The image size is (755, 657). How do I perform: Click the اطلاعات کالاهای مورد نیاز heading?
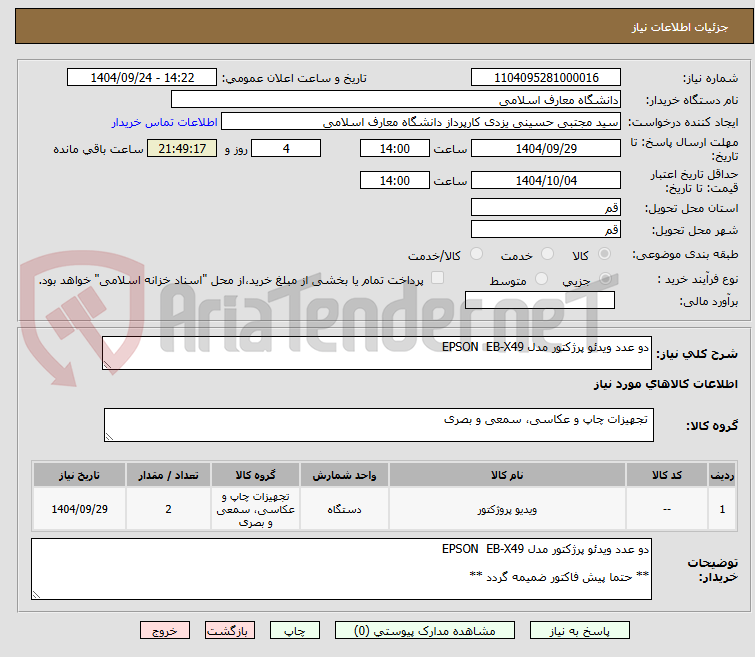665,384
